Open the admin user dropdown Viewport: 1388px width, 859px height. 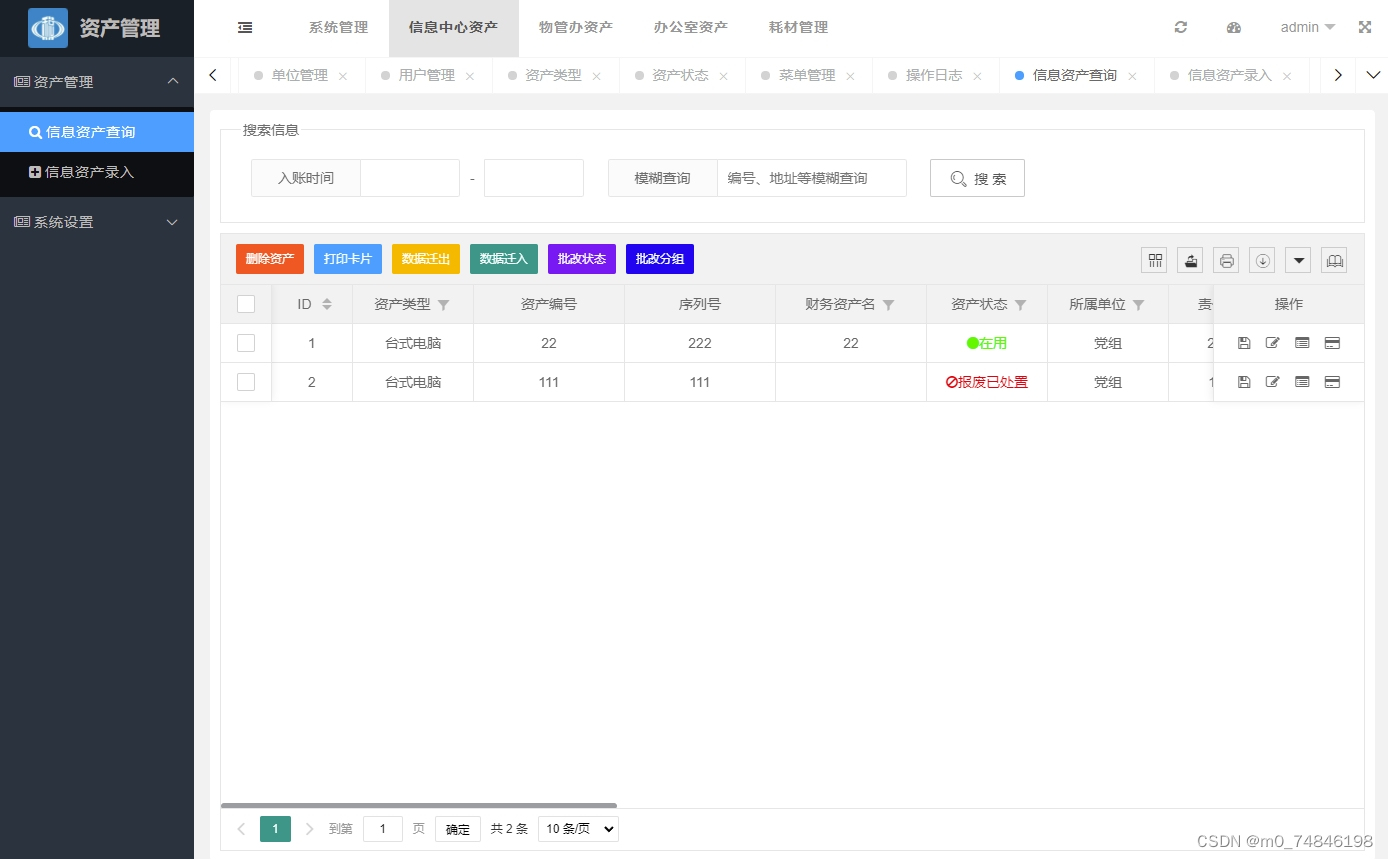[1307, 28]
